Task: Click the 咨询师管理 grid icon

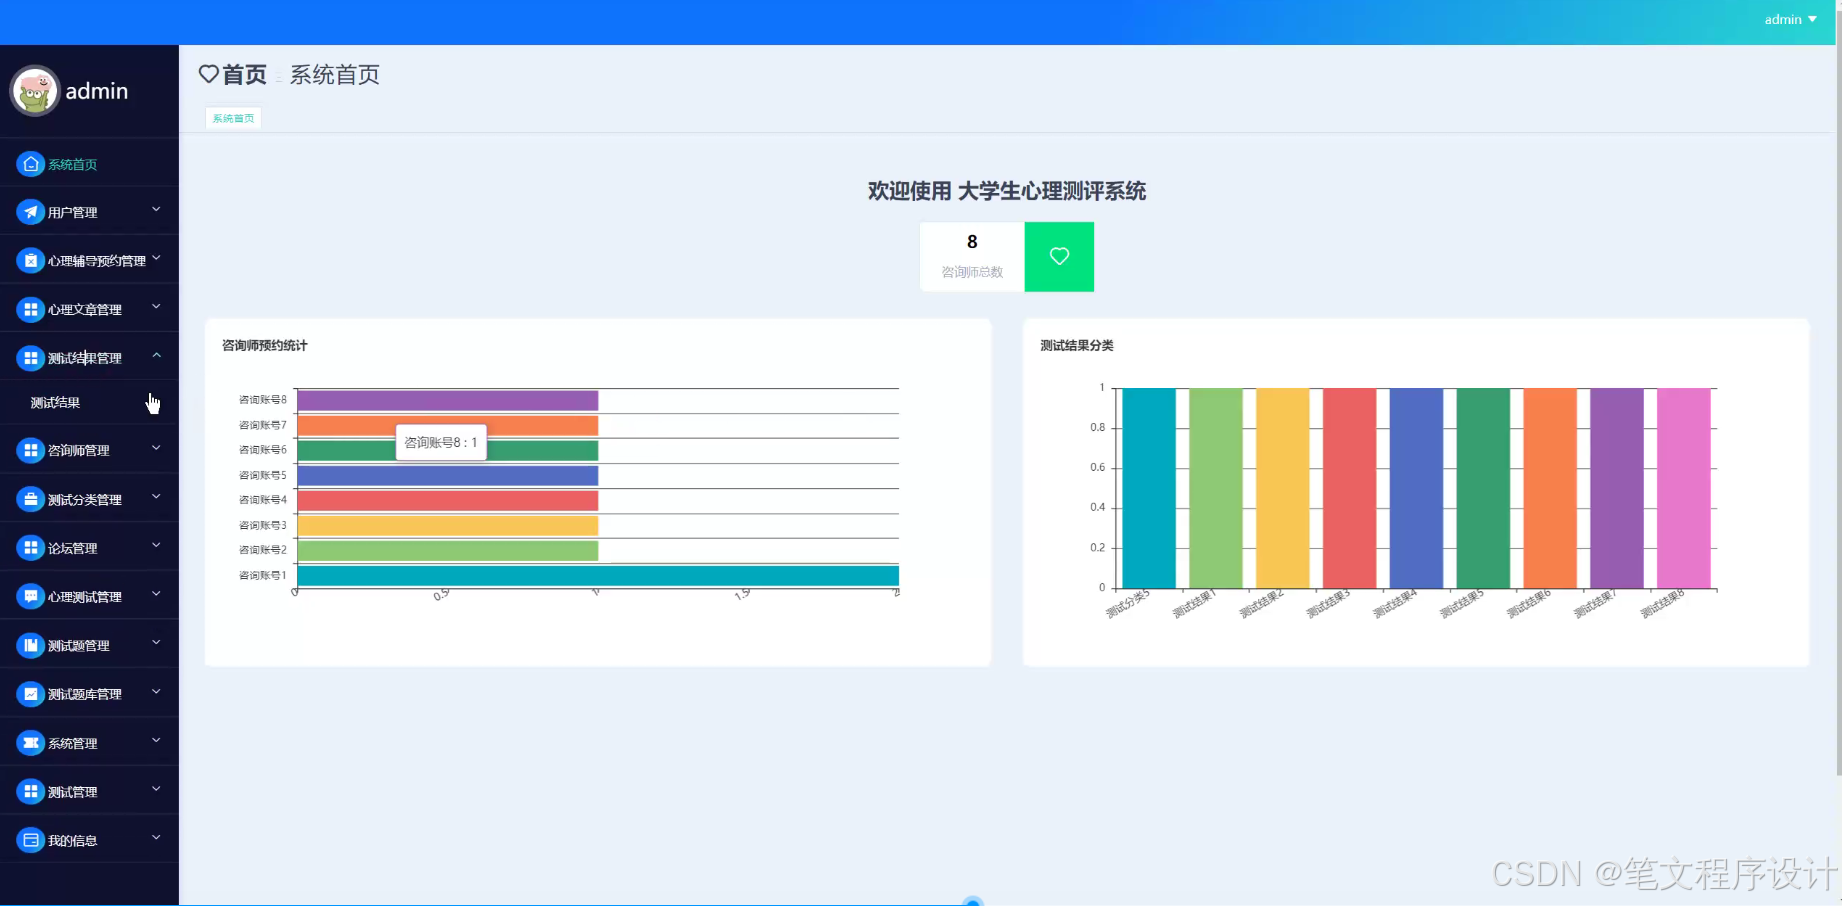Action: point(31,450)
